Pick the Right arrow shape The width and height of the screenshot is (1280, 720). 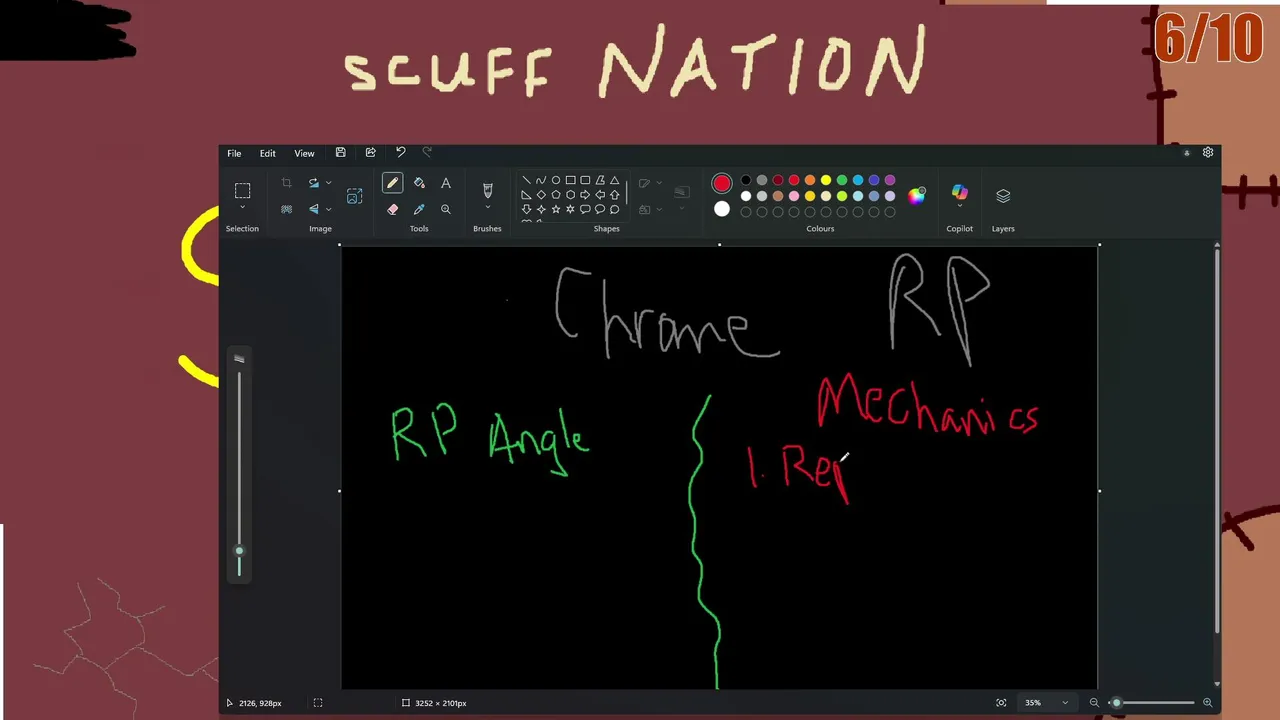(585, 195)
